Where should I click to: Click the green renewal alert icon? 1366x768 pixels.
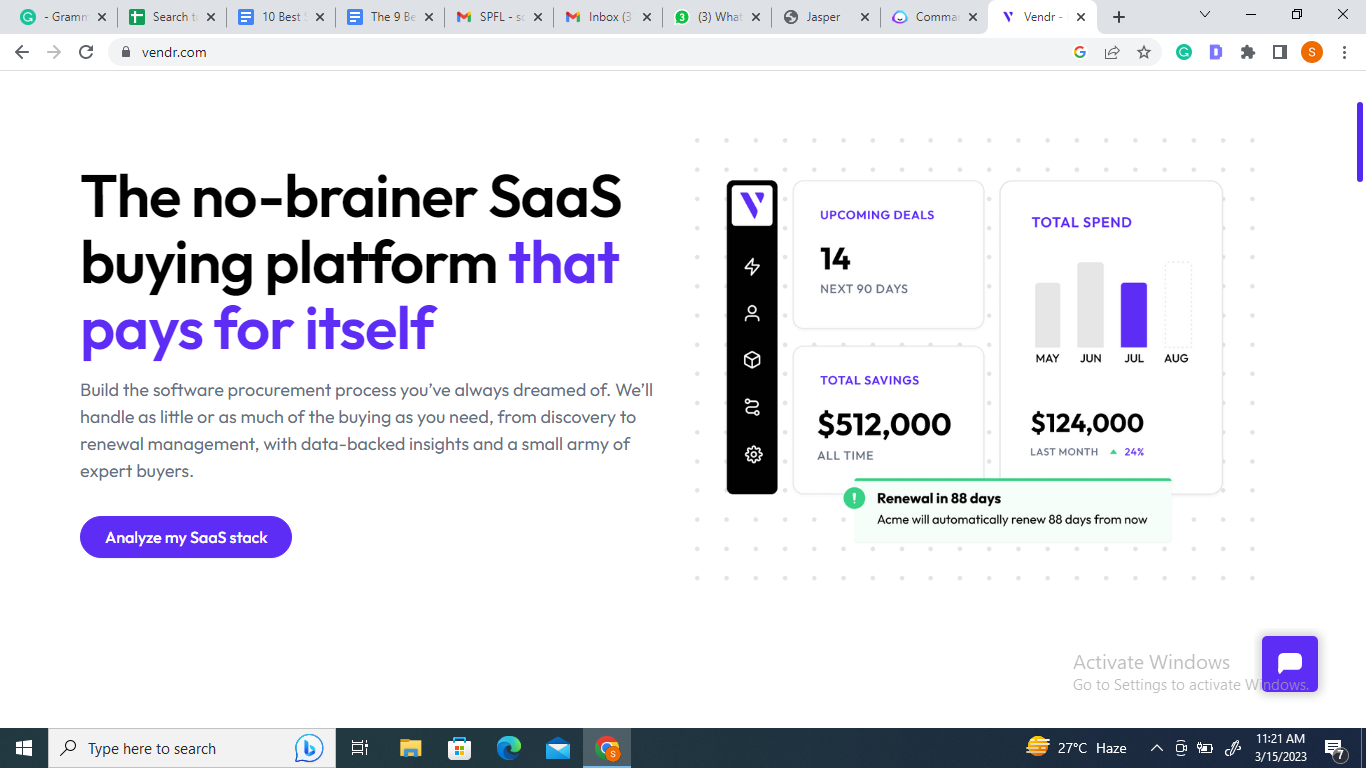(x=854, y=498)
